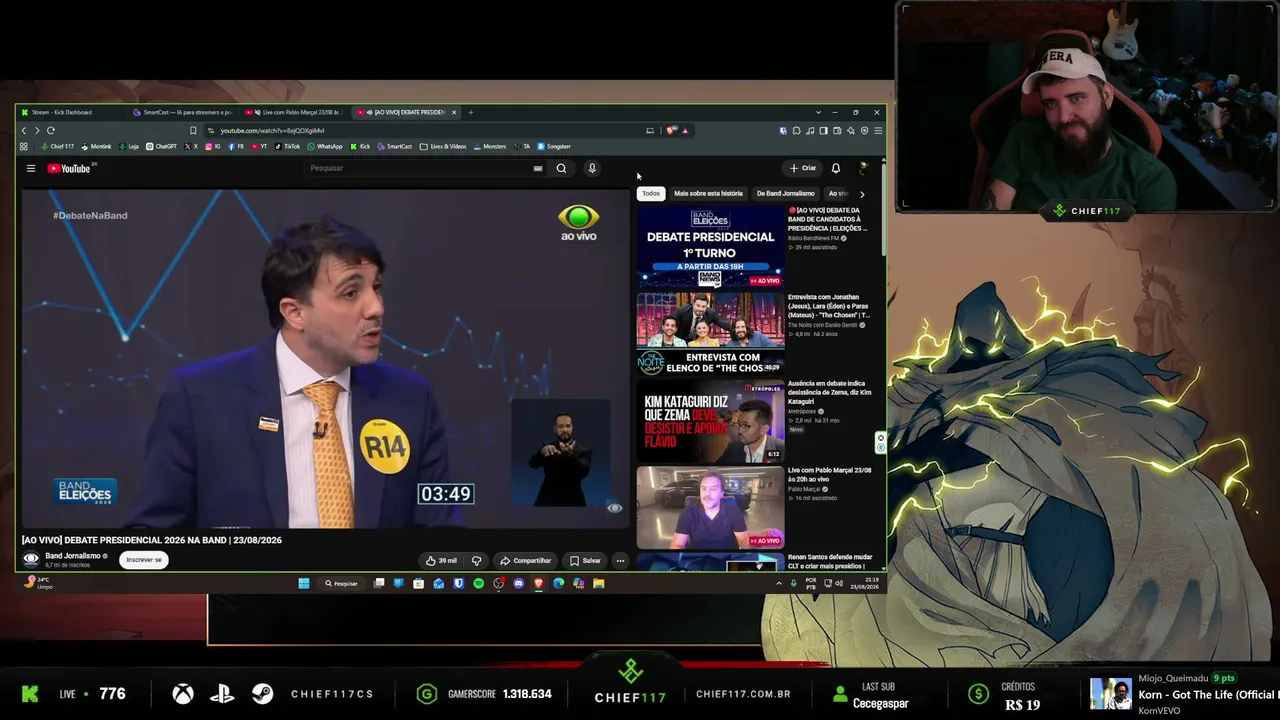Start voice search with the microphone icon
The image size is (1280, 720).
(x=592, y=168)
